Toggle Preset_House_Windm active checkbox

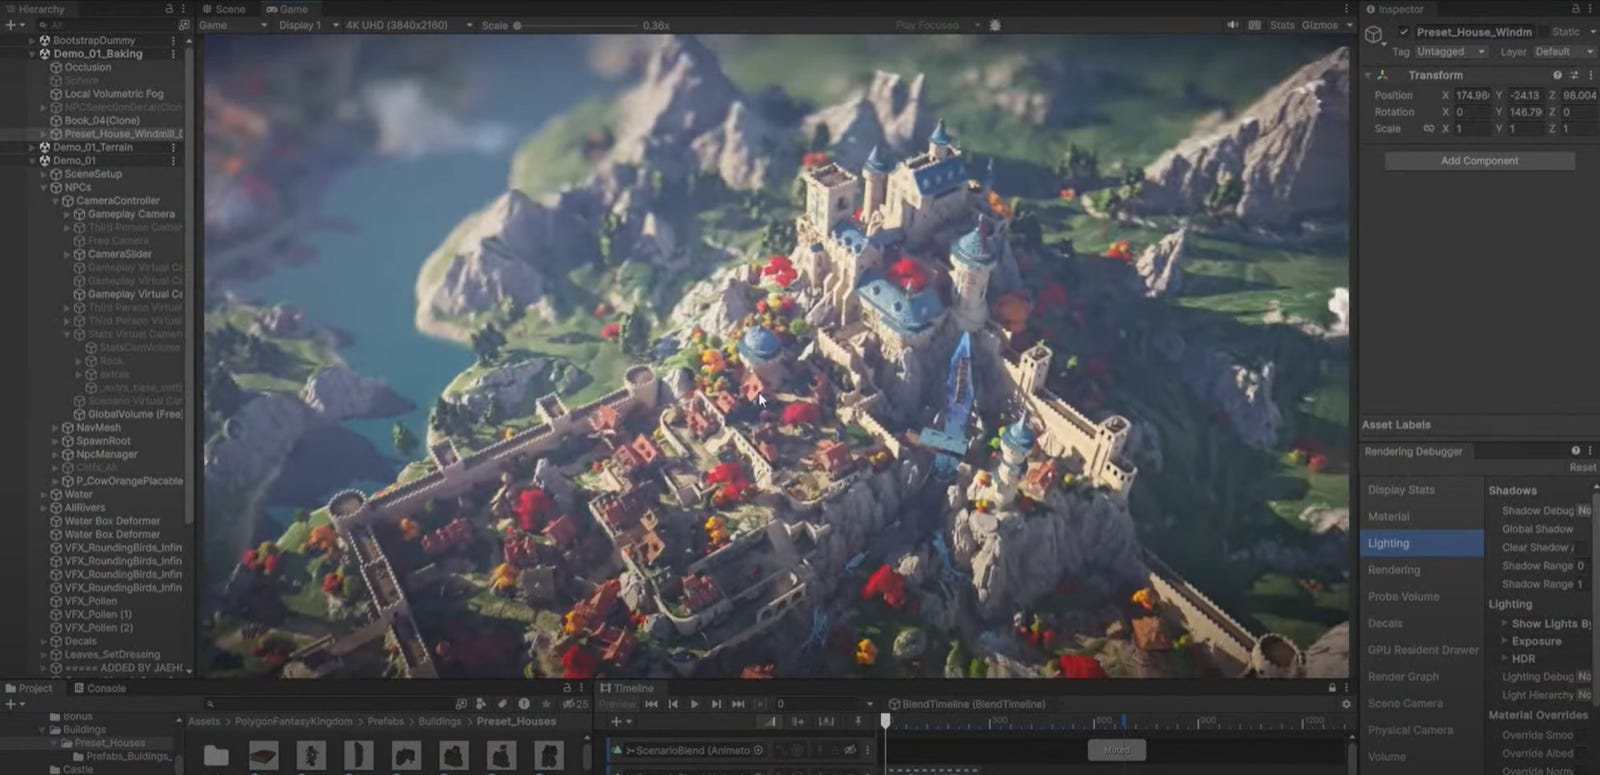[x=1404, y=32]
